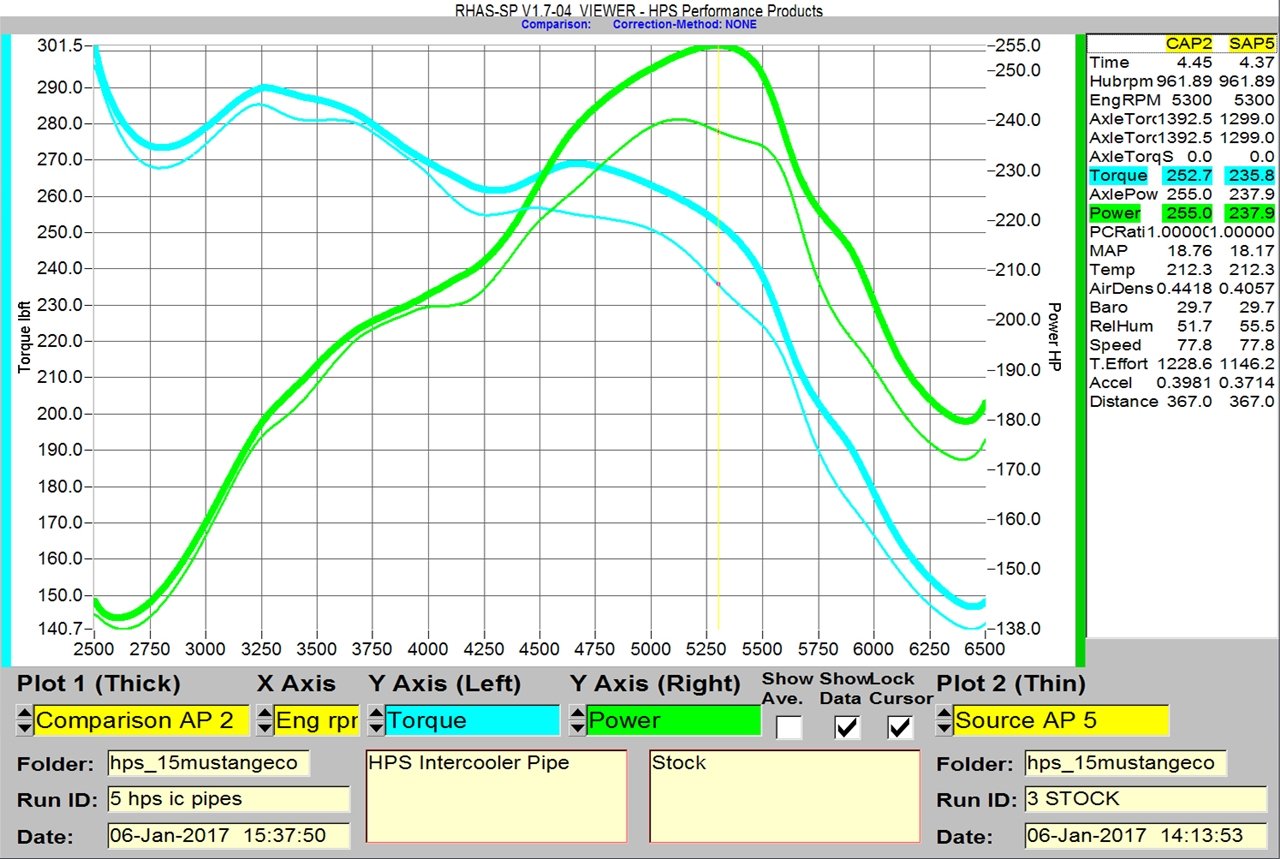Viewport: 1280px width, 859px height.
Task: Click the X Axis stepper arrows
Action: pyautogui.click(x=264, y=720)
